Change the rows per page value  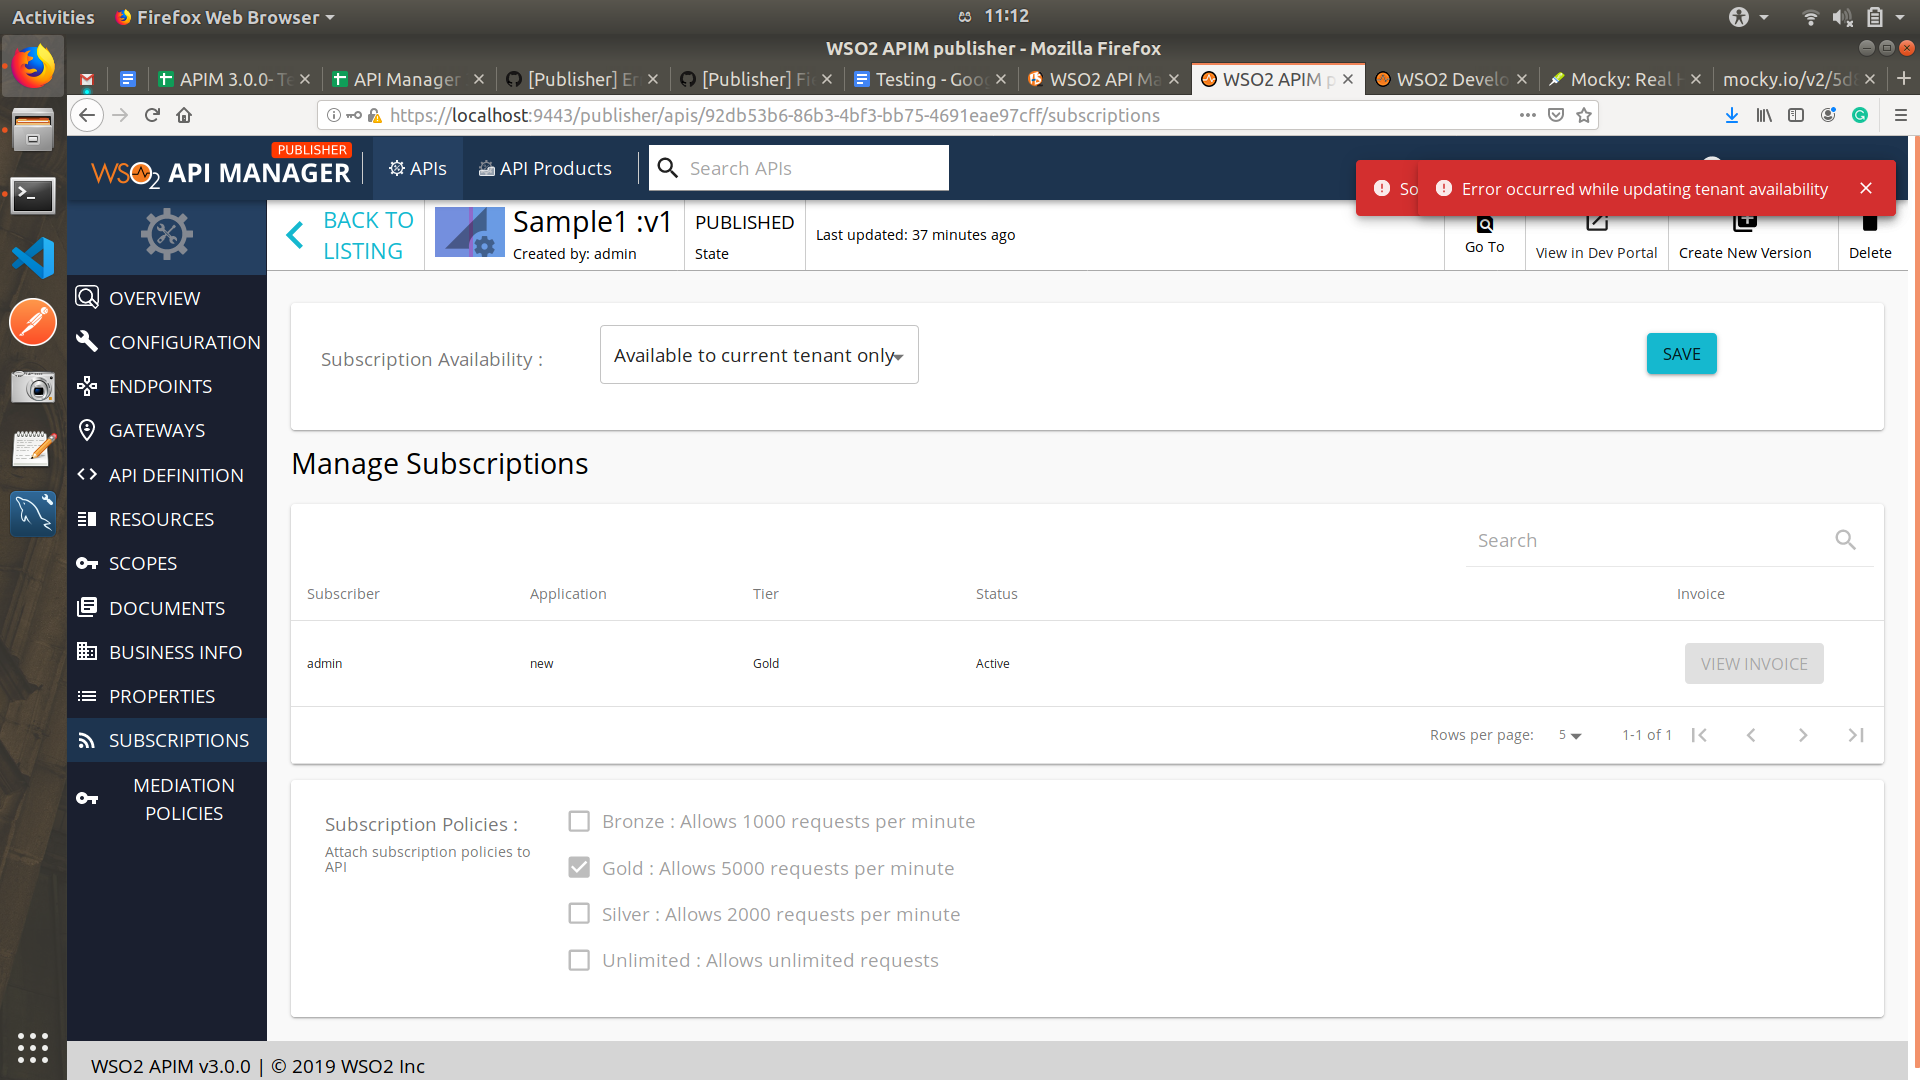point(1568,735)
